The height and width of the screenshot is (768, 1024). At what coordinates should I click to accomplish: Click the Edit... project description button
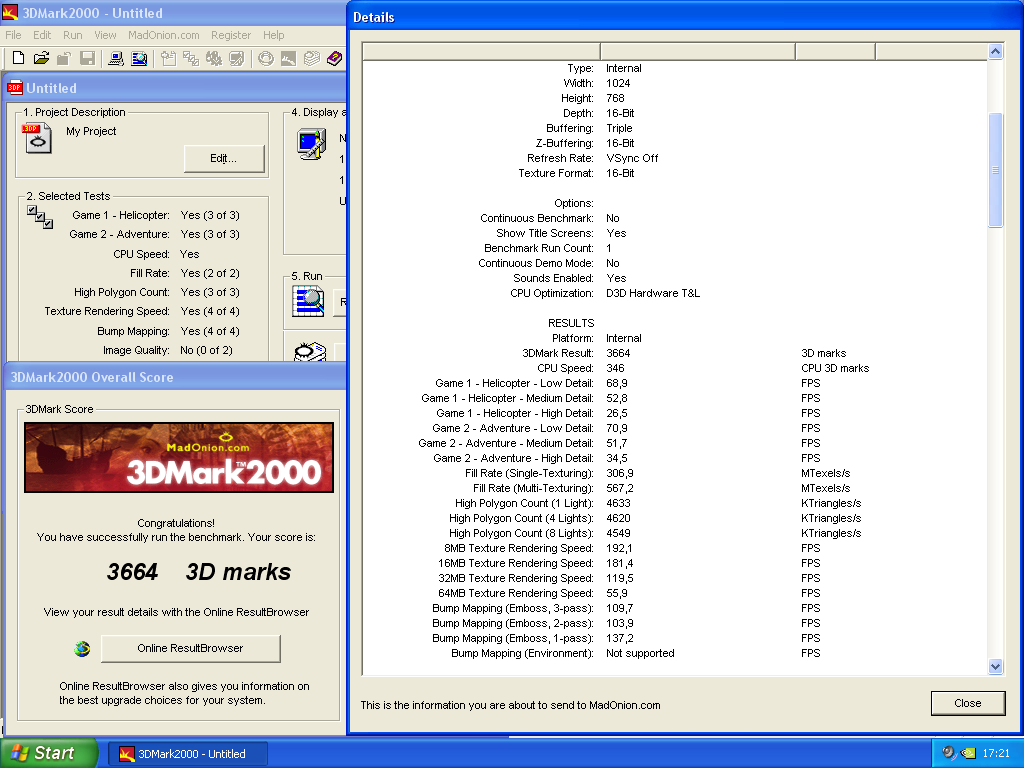[x=224, y=159]
